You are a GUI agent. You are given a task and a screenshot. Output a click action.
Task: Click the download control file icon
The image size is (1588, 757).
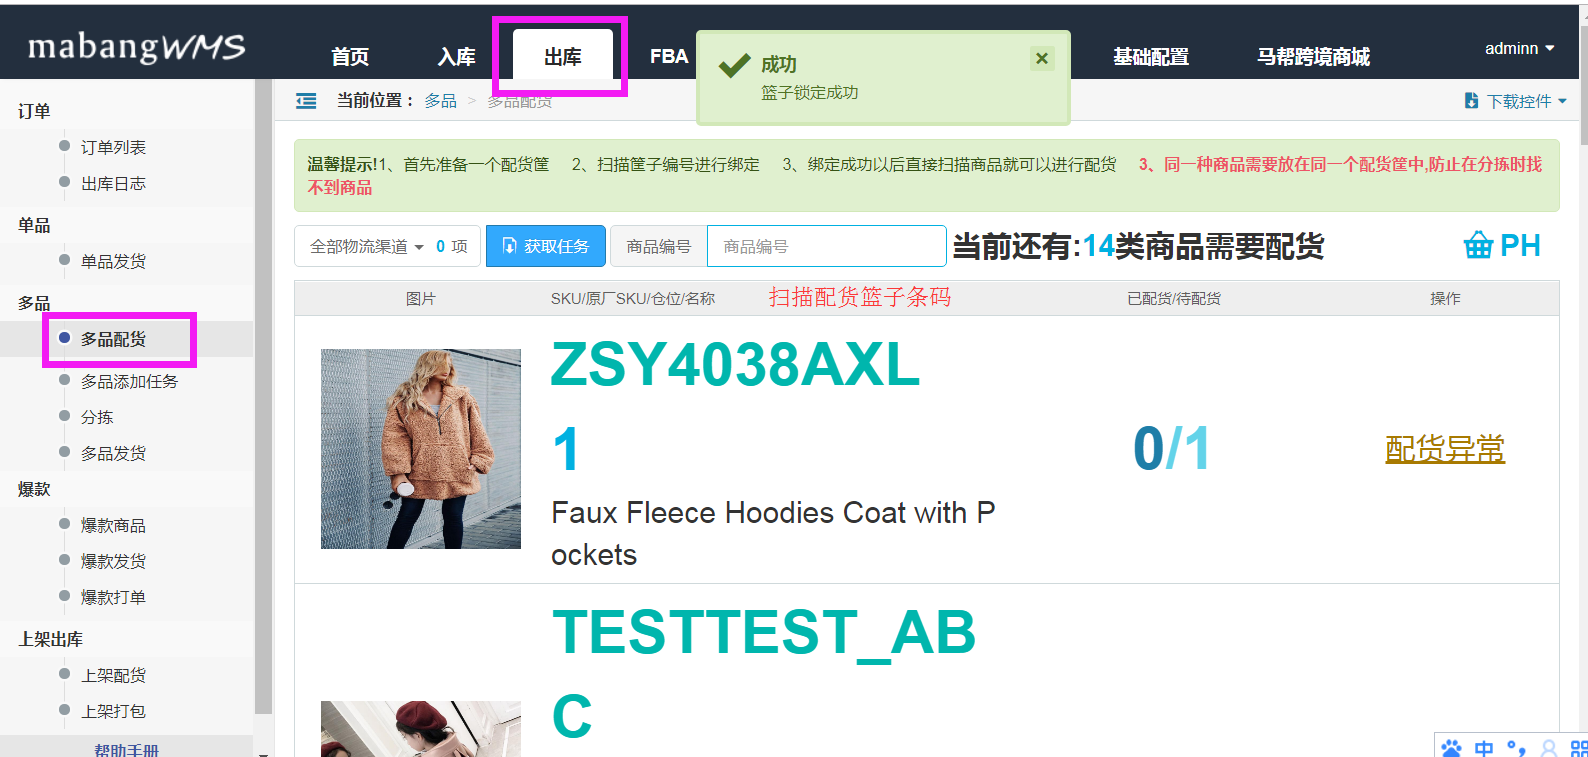pyautogui.click(x=1471, y=101)
